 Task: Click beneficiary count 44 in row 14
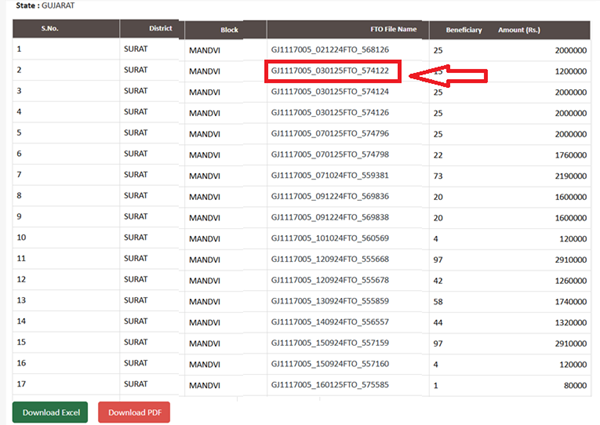click(438, 322)
